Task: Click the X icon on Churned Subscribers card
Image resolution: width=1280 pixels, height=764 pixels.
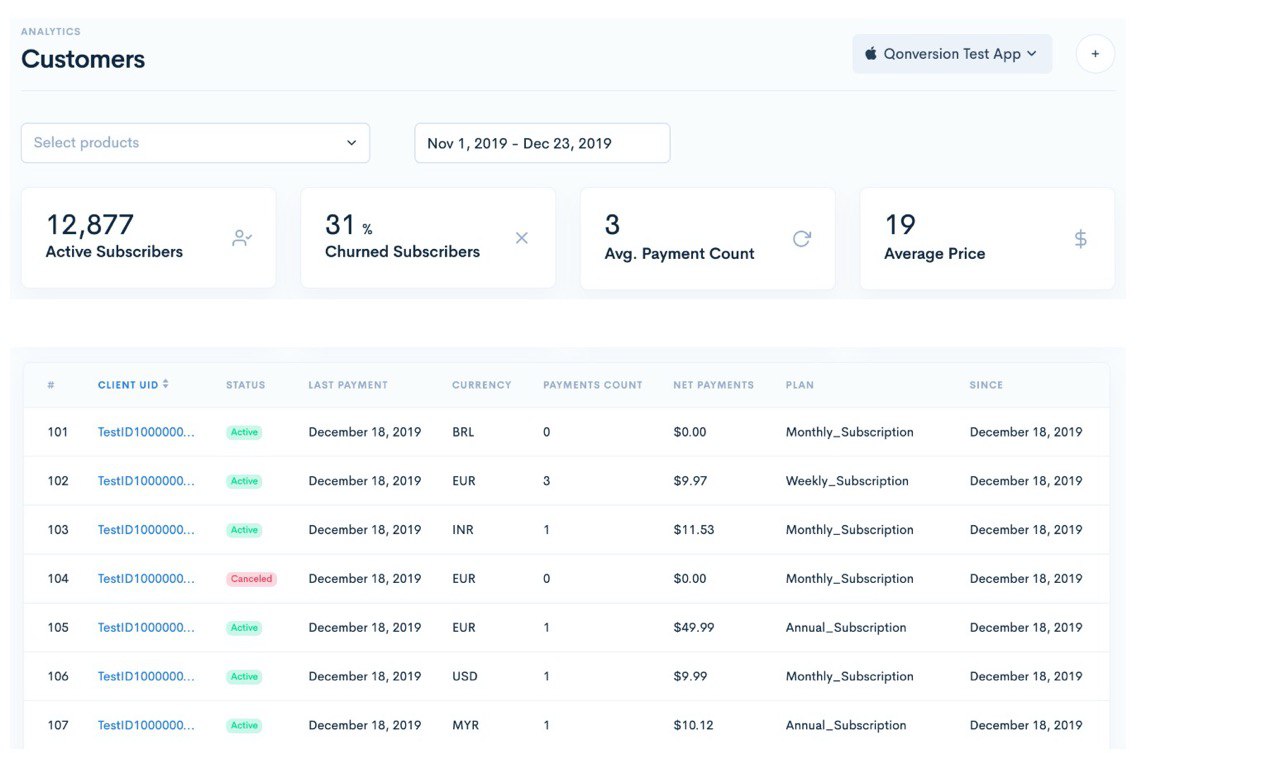Action: point(521,238)
